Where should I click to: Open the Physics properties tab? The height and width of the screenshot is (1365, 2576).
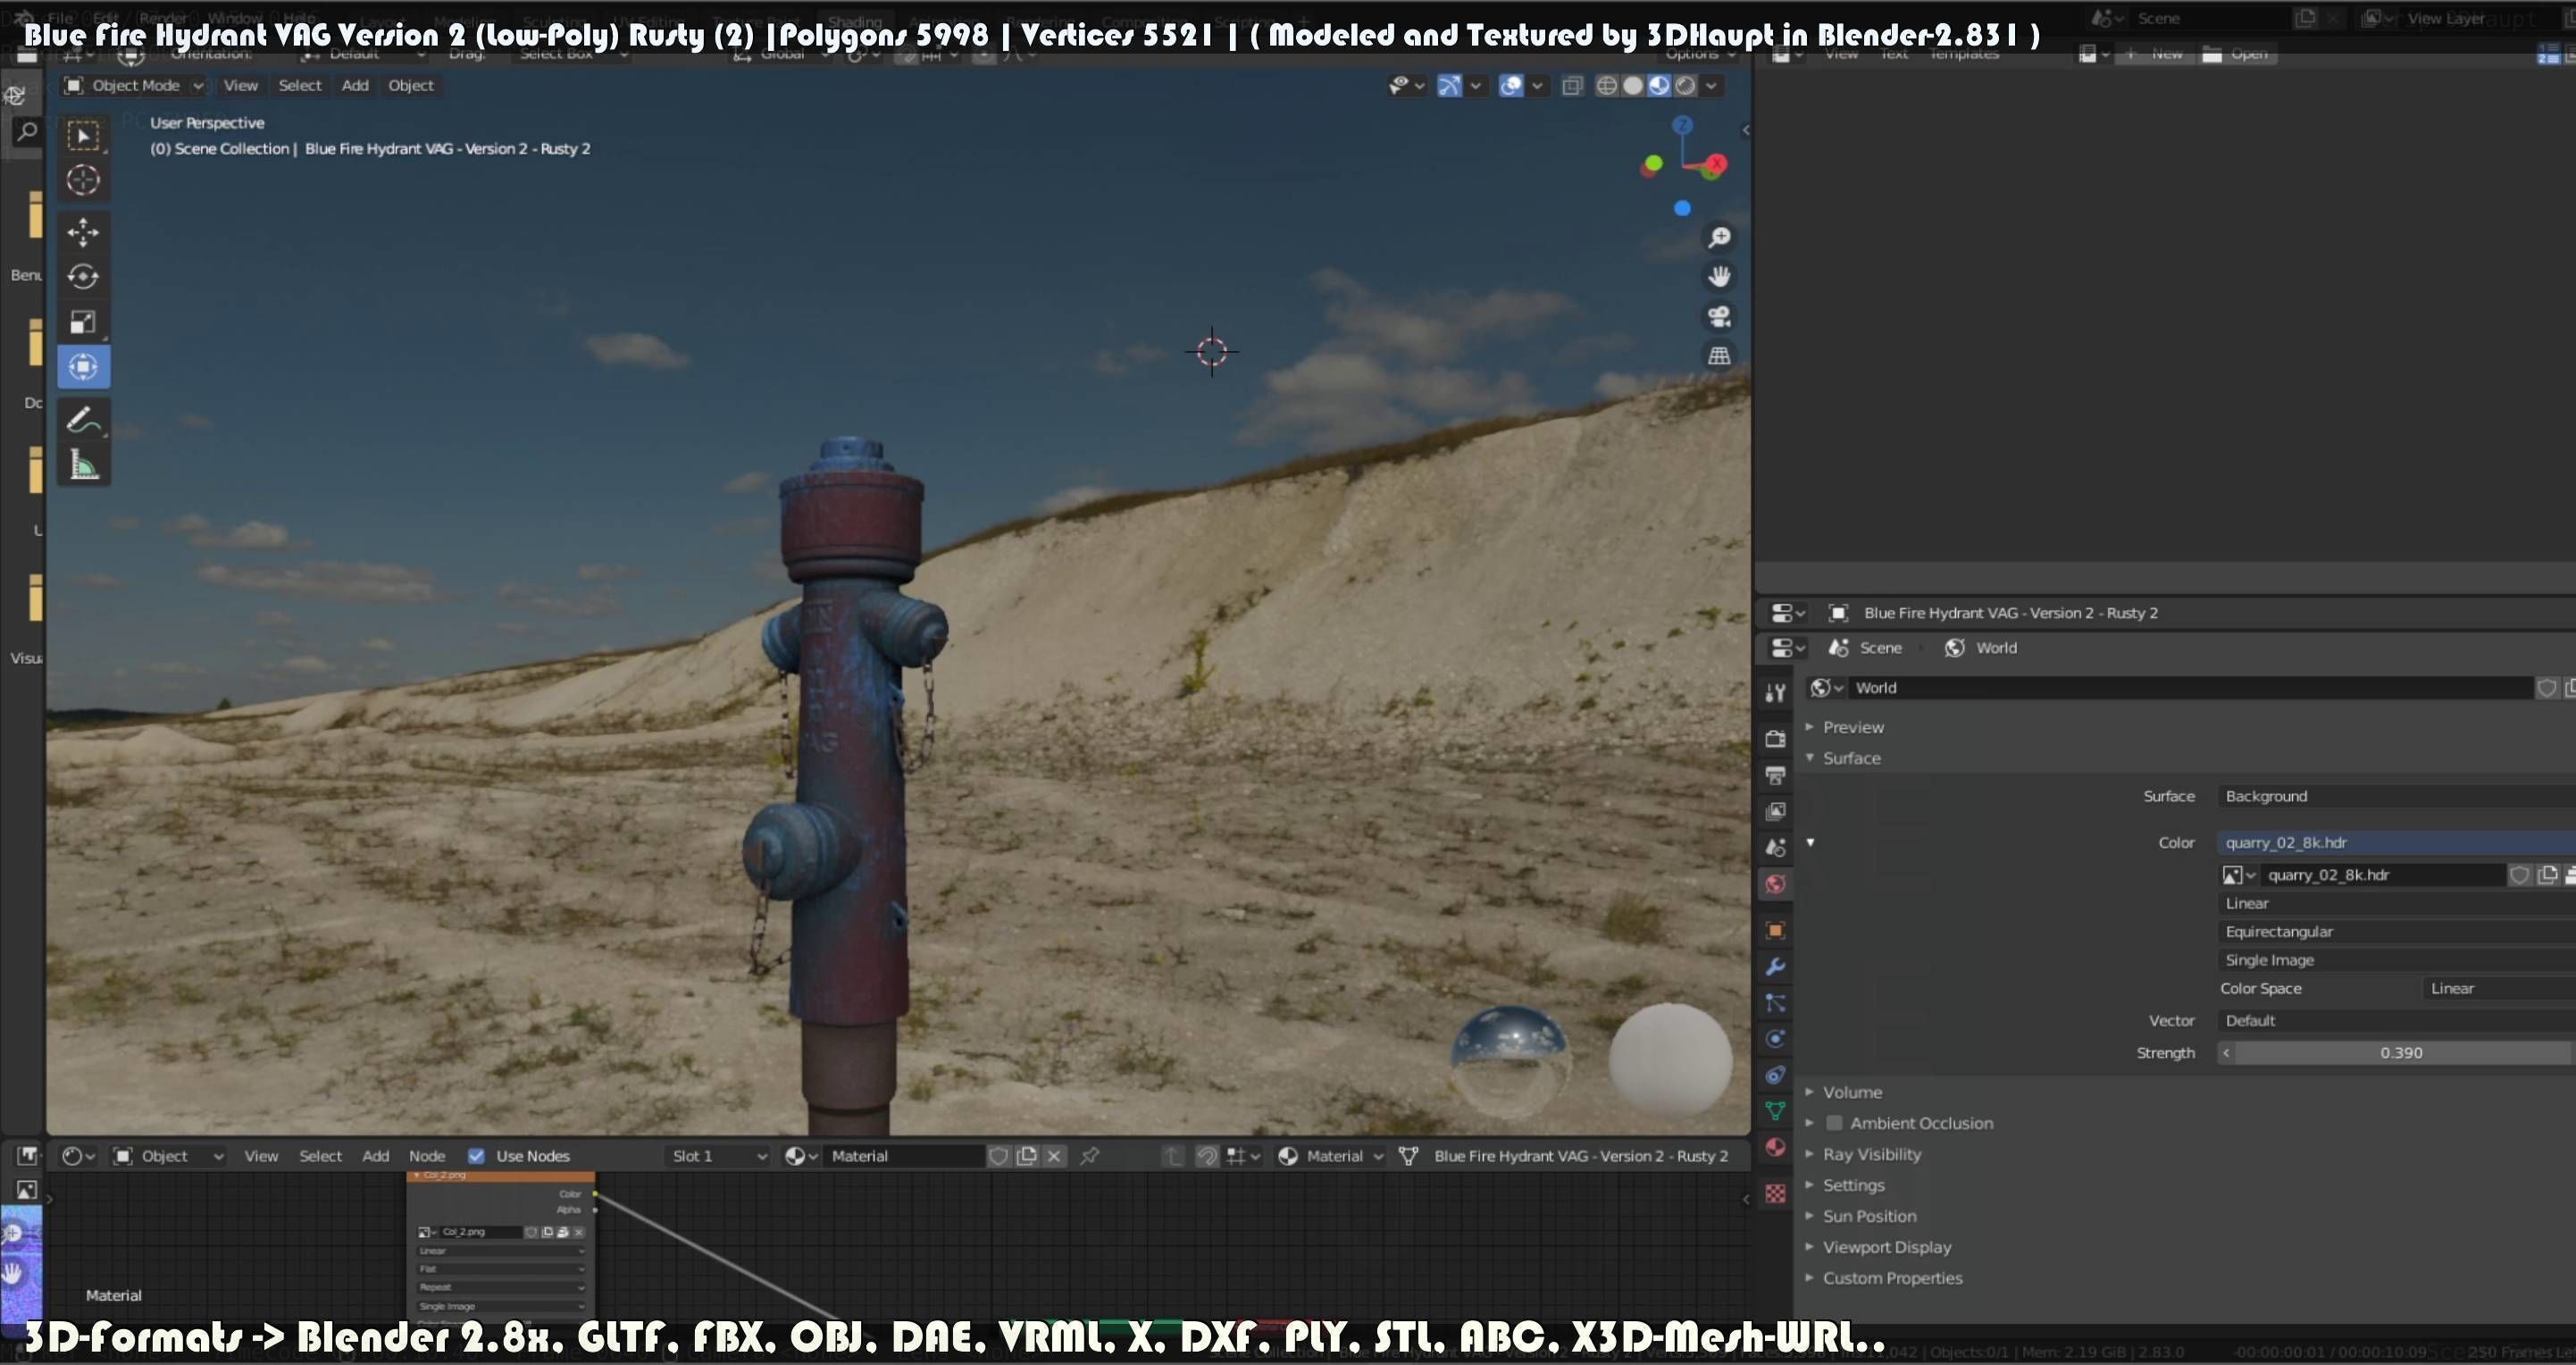click(x=1775, y=1038)
